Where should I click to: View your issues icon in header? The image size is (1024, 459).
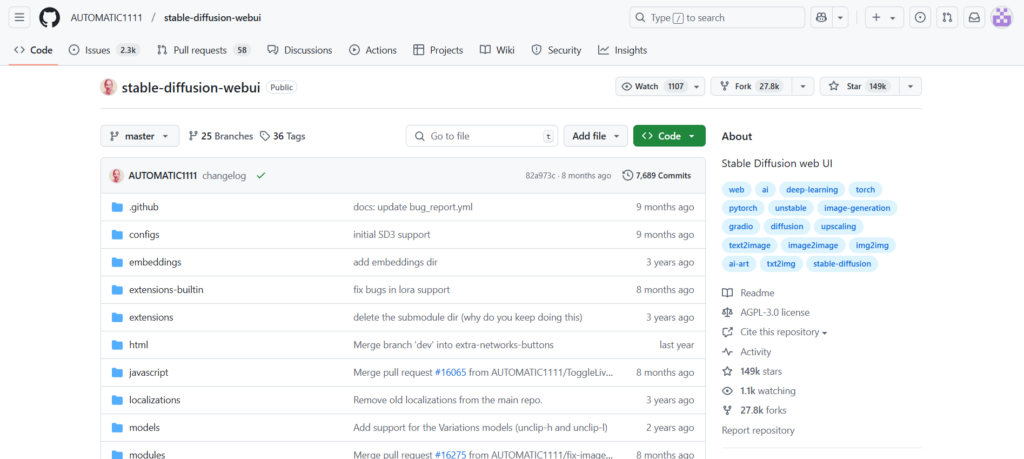[x=920, y=18]
